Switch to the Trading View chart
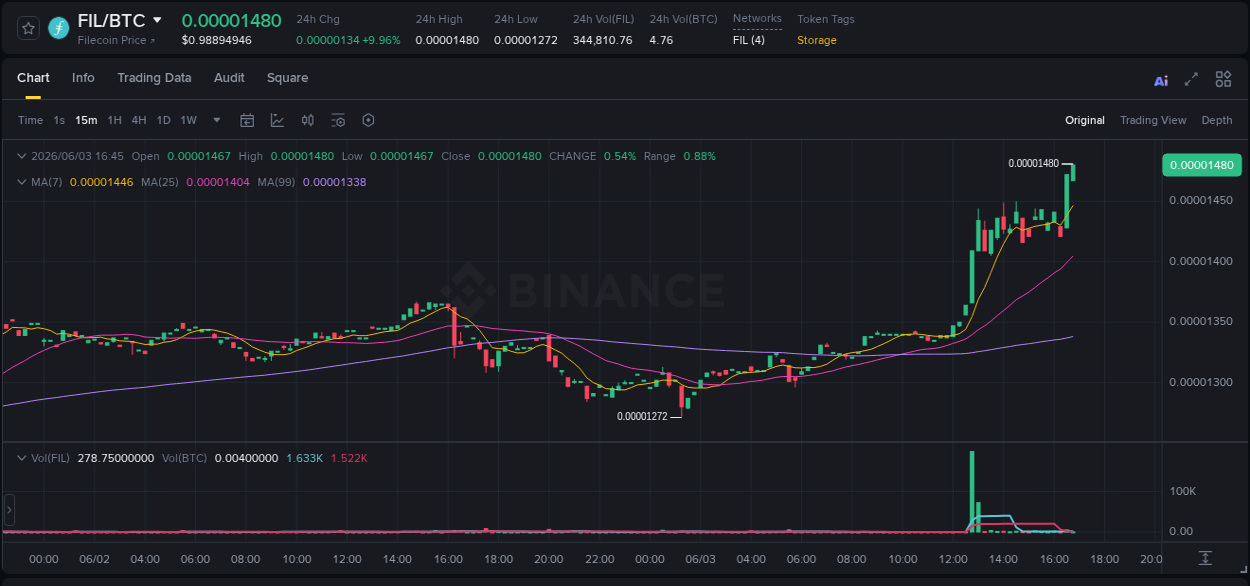 point(1153,120)
